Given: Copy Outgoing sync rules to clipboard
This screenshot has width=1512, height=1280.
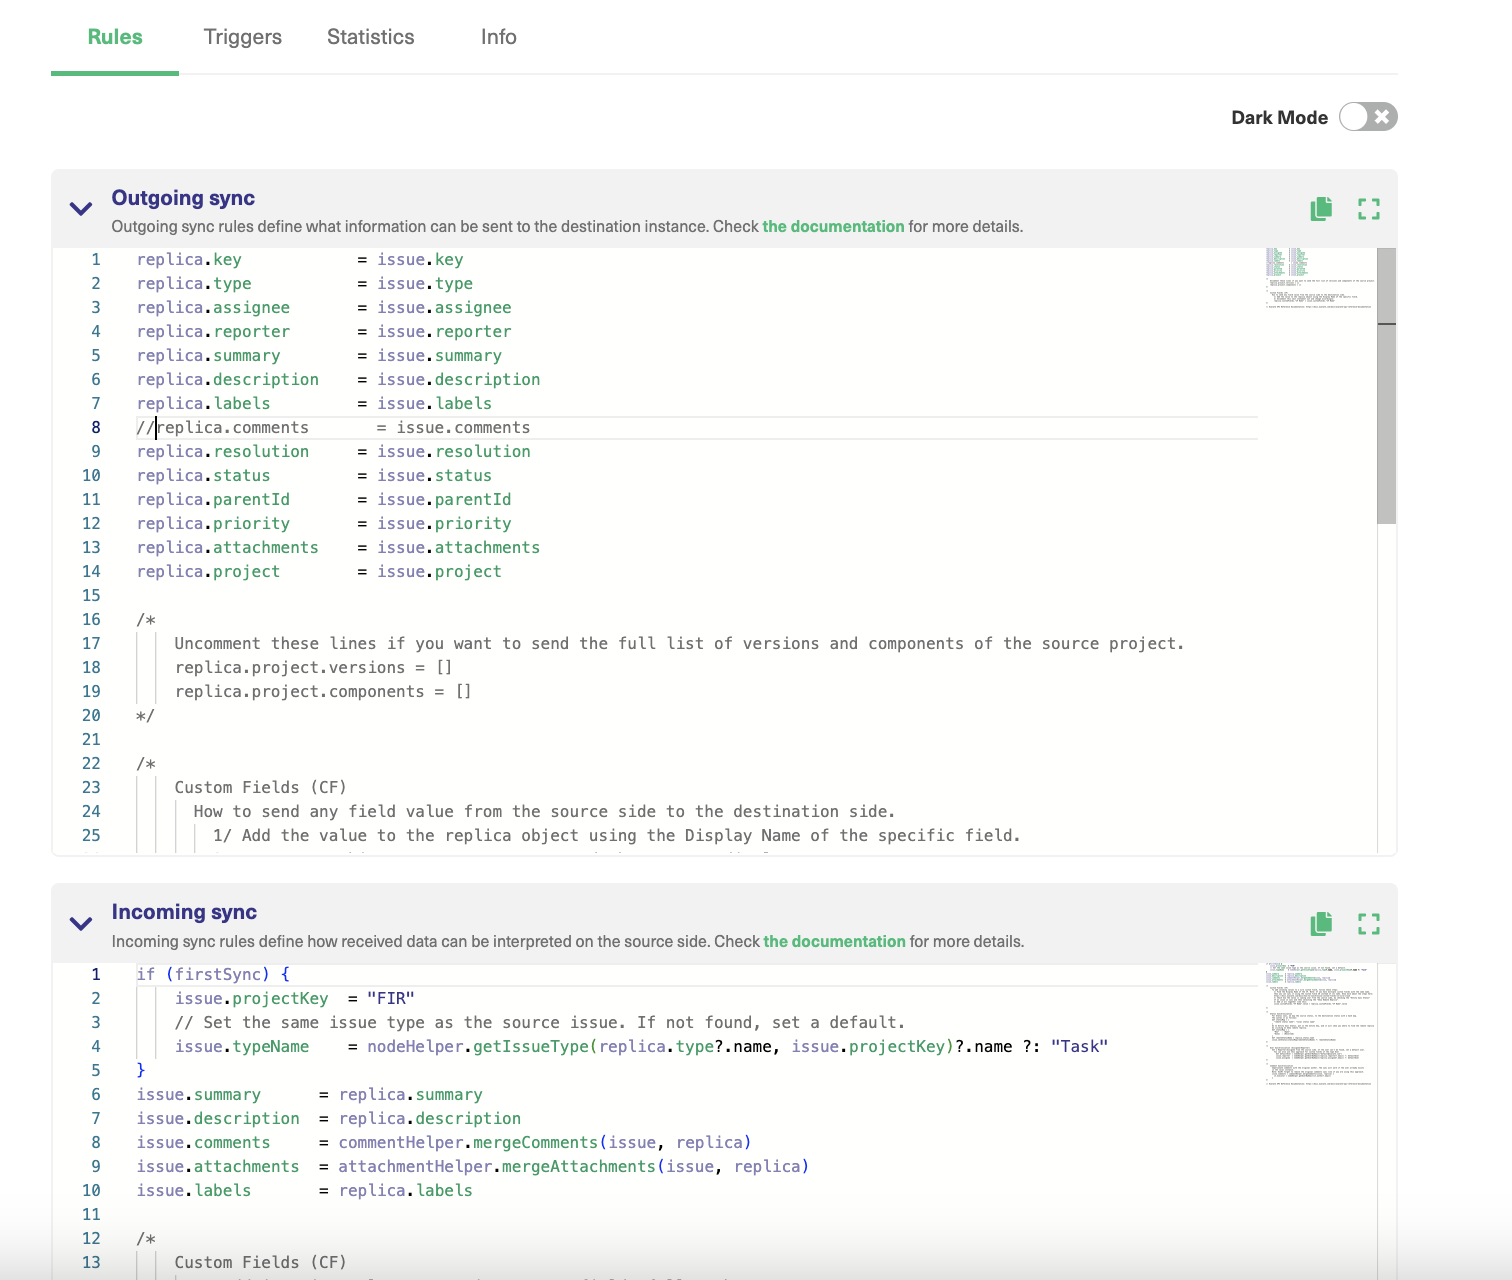Looking at the screenshot, I should [1320, 209].
